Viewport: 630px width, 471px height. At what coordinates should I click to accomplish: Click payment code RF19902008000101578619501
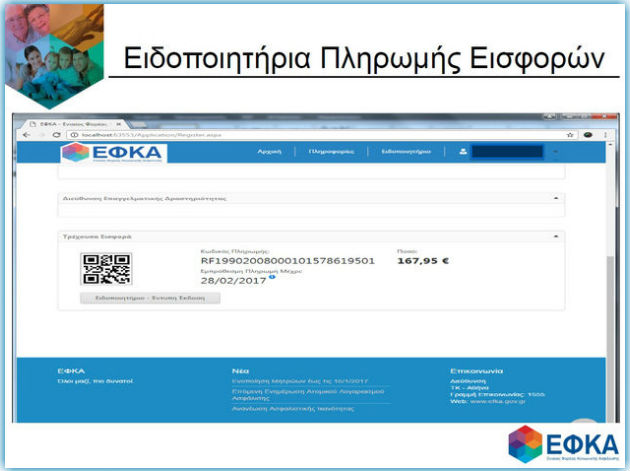point(288,261)
